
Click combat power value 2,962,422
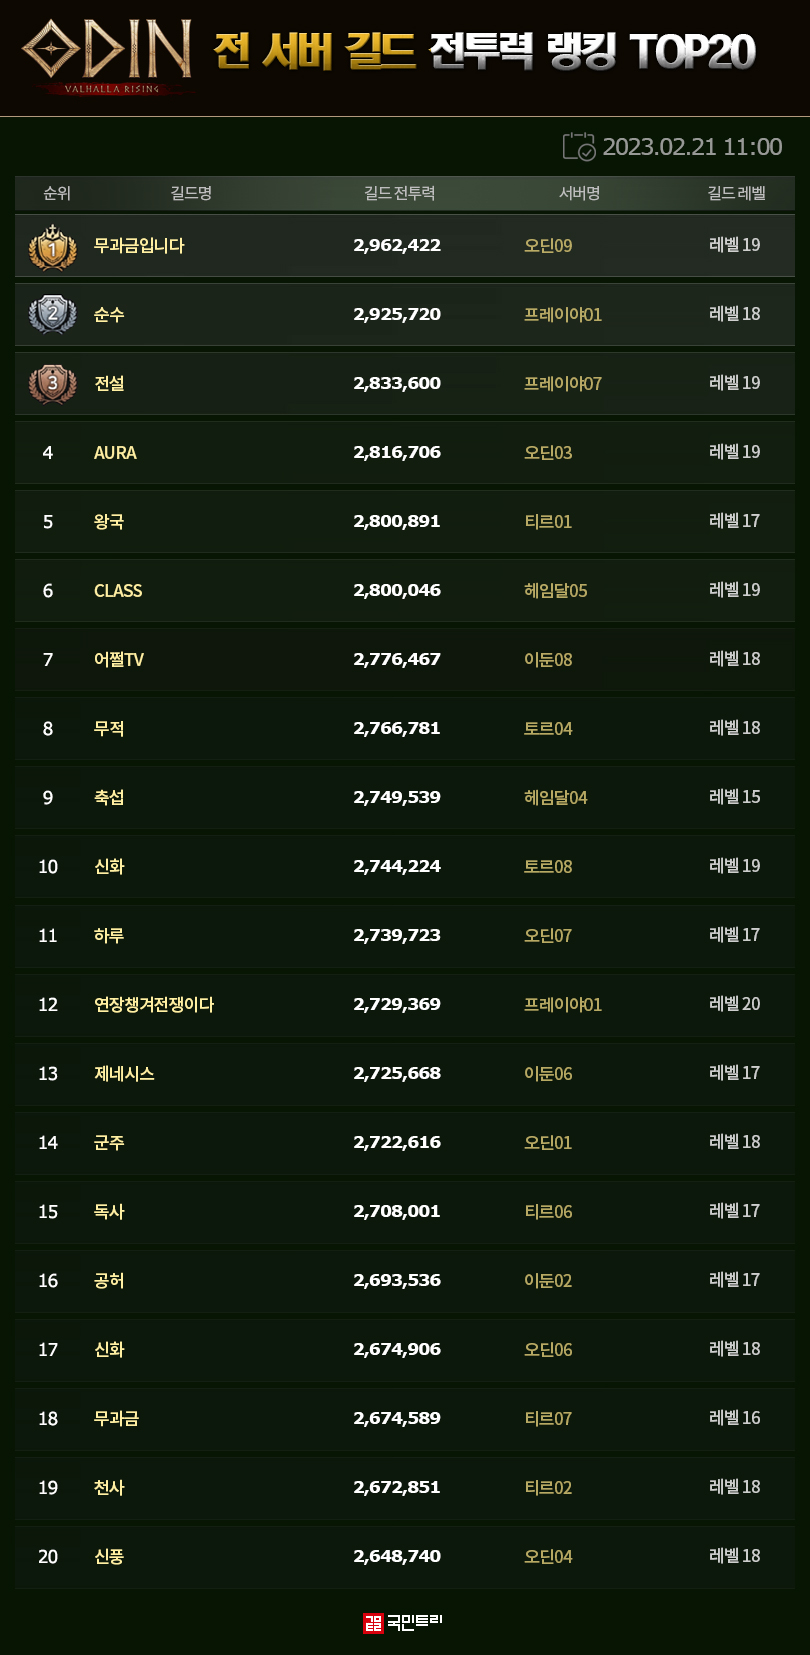[397, 246]
